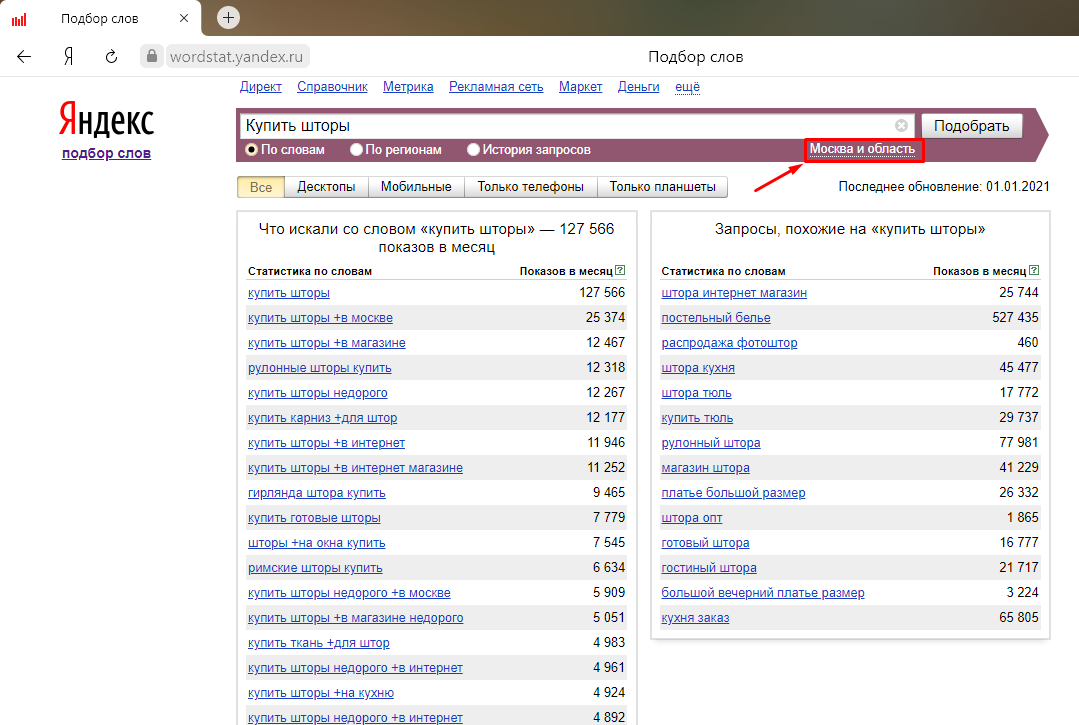Open the кухня заказ query
Image resolution: width=1079 pixels, height=725 pixels.
(x=695, y=618)
